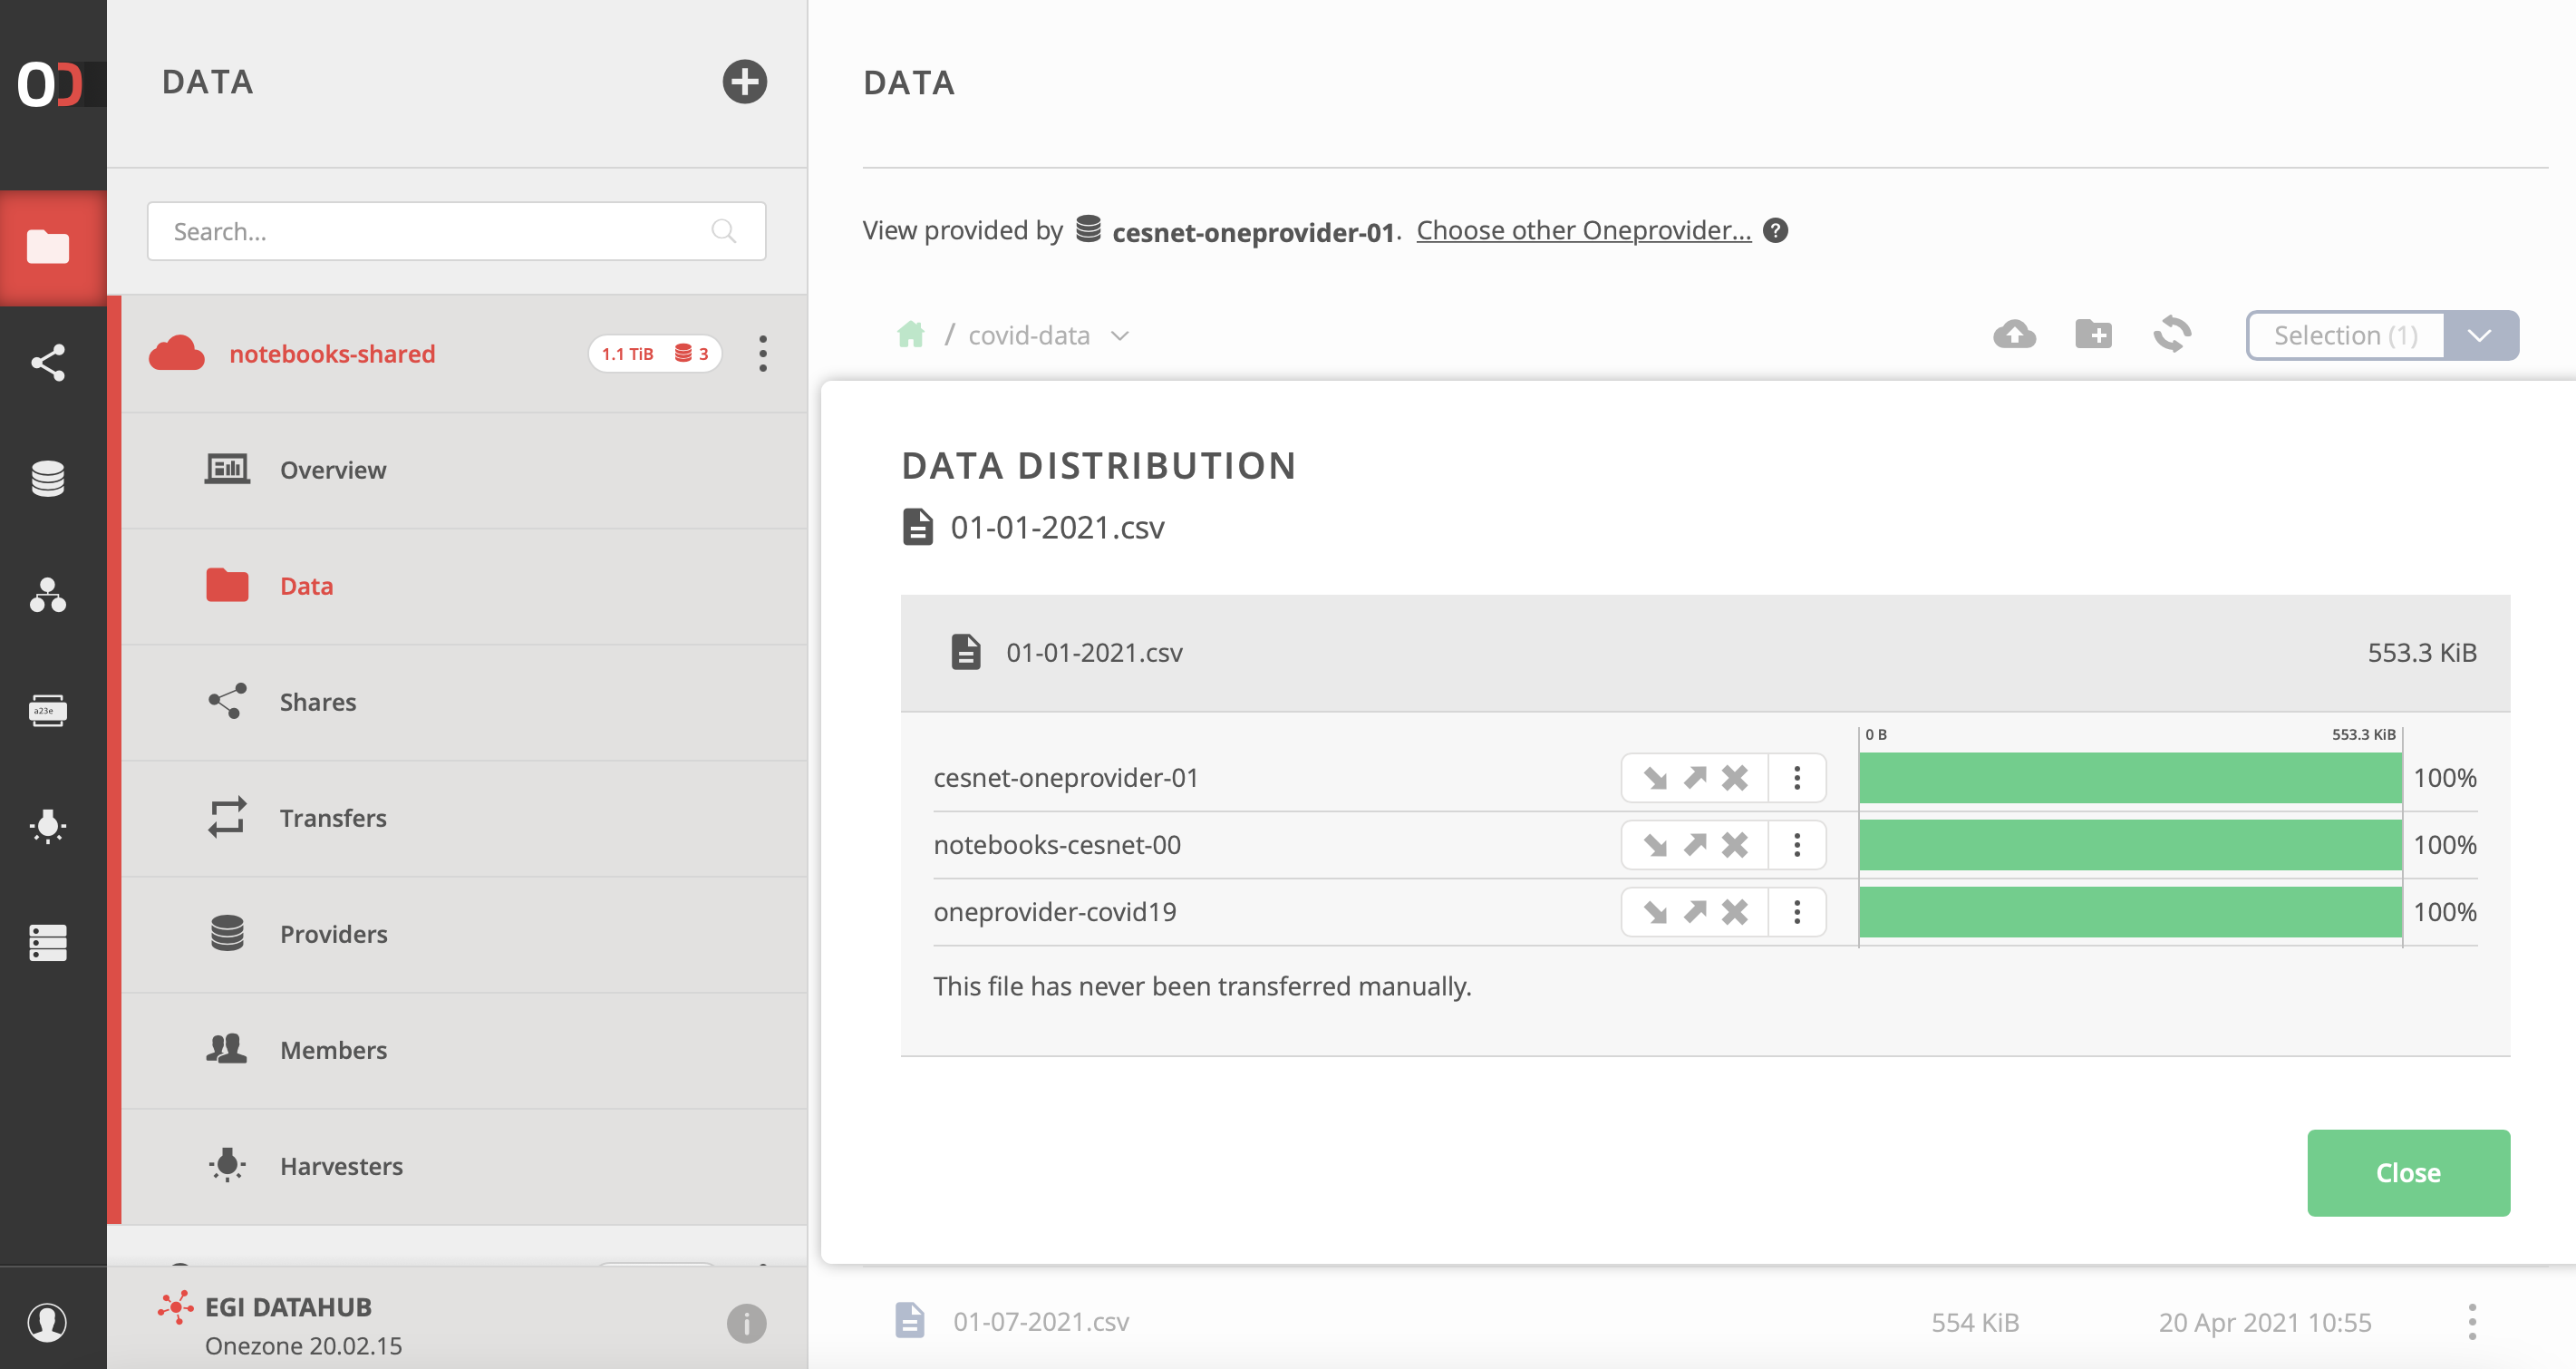Click the green distribution bar for oneprovider-covid19
The image size is (2576, 1369).
pyautogui.click(x=2130, y=911)
